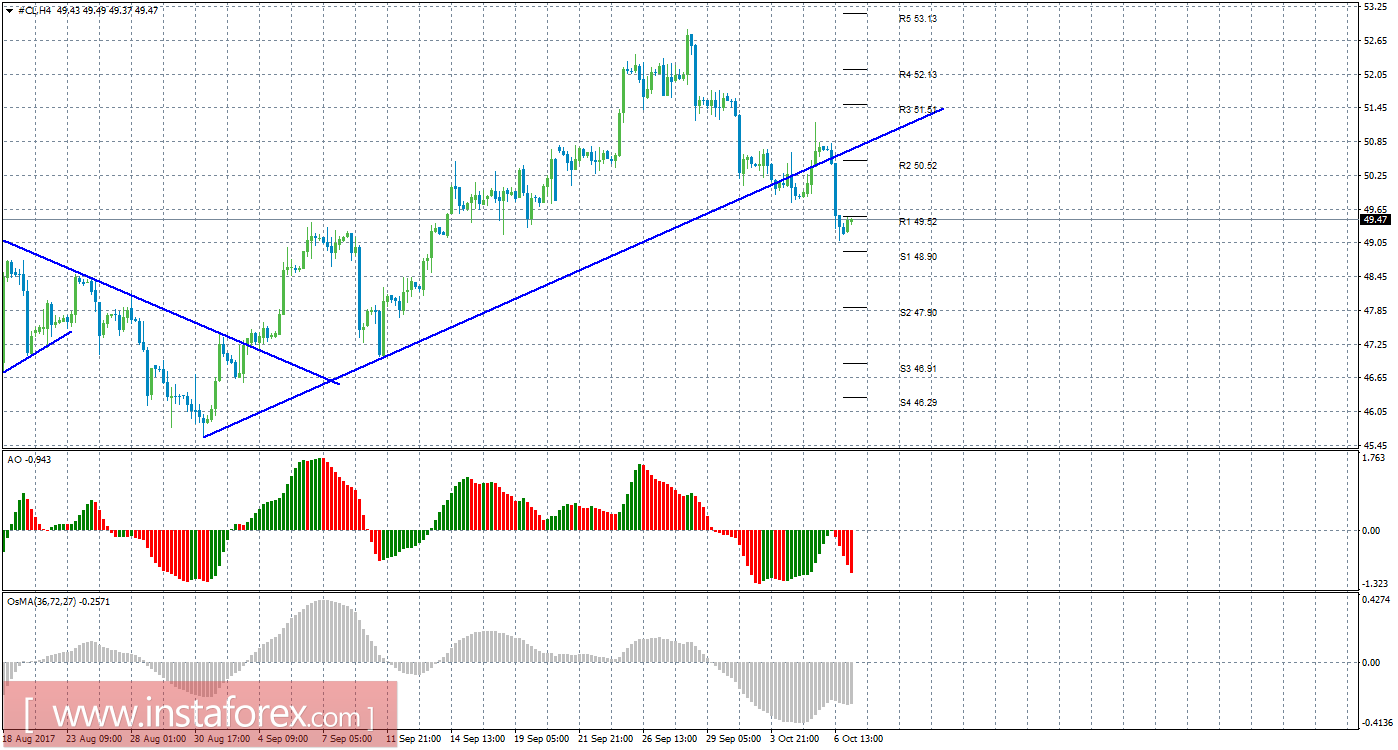Select the R1 49.52 pivot label

pyautogui.click(x=917, y=221)
